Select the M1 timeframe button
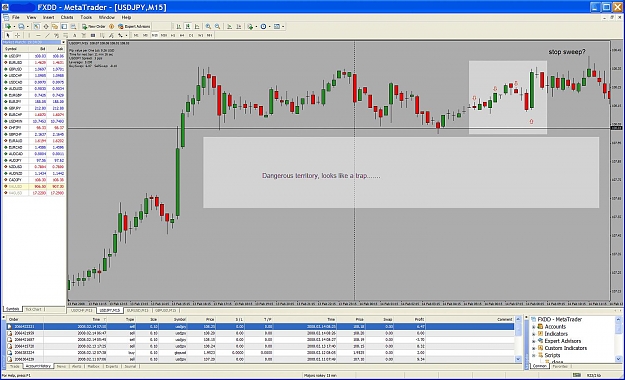This screenshot has width=625, height=380. point(136,35)
